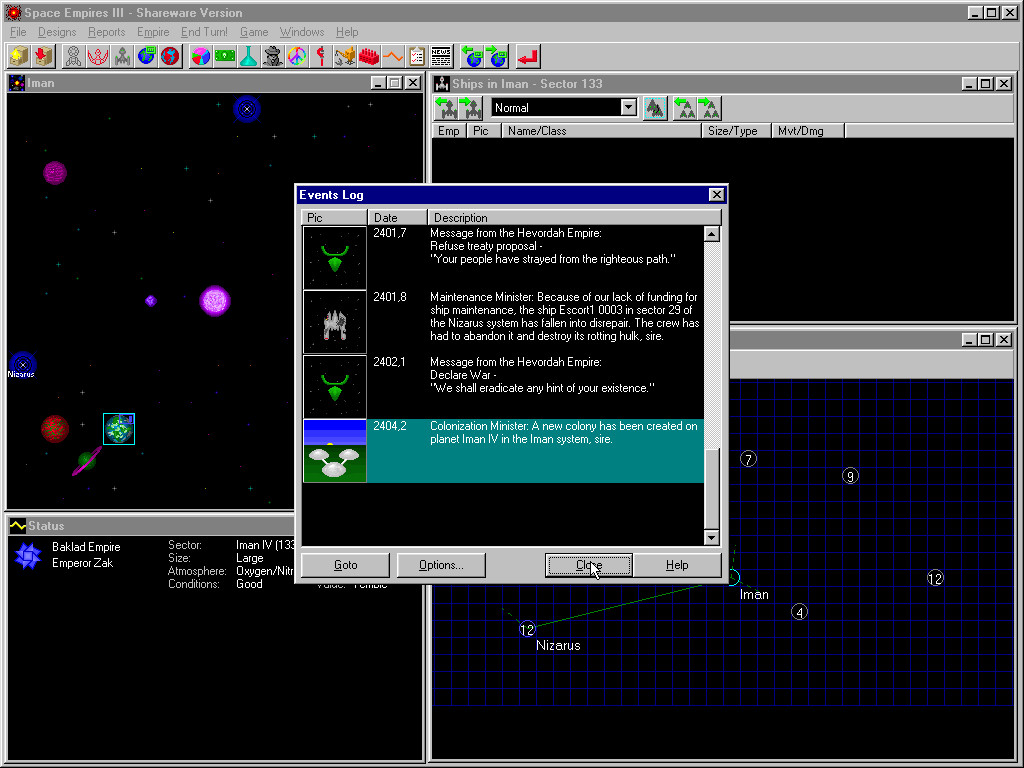Click the red end-turn arrow icon

click(x=528, y=56)
